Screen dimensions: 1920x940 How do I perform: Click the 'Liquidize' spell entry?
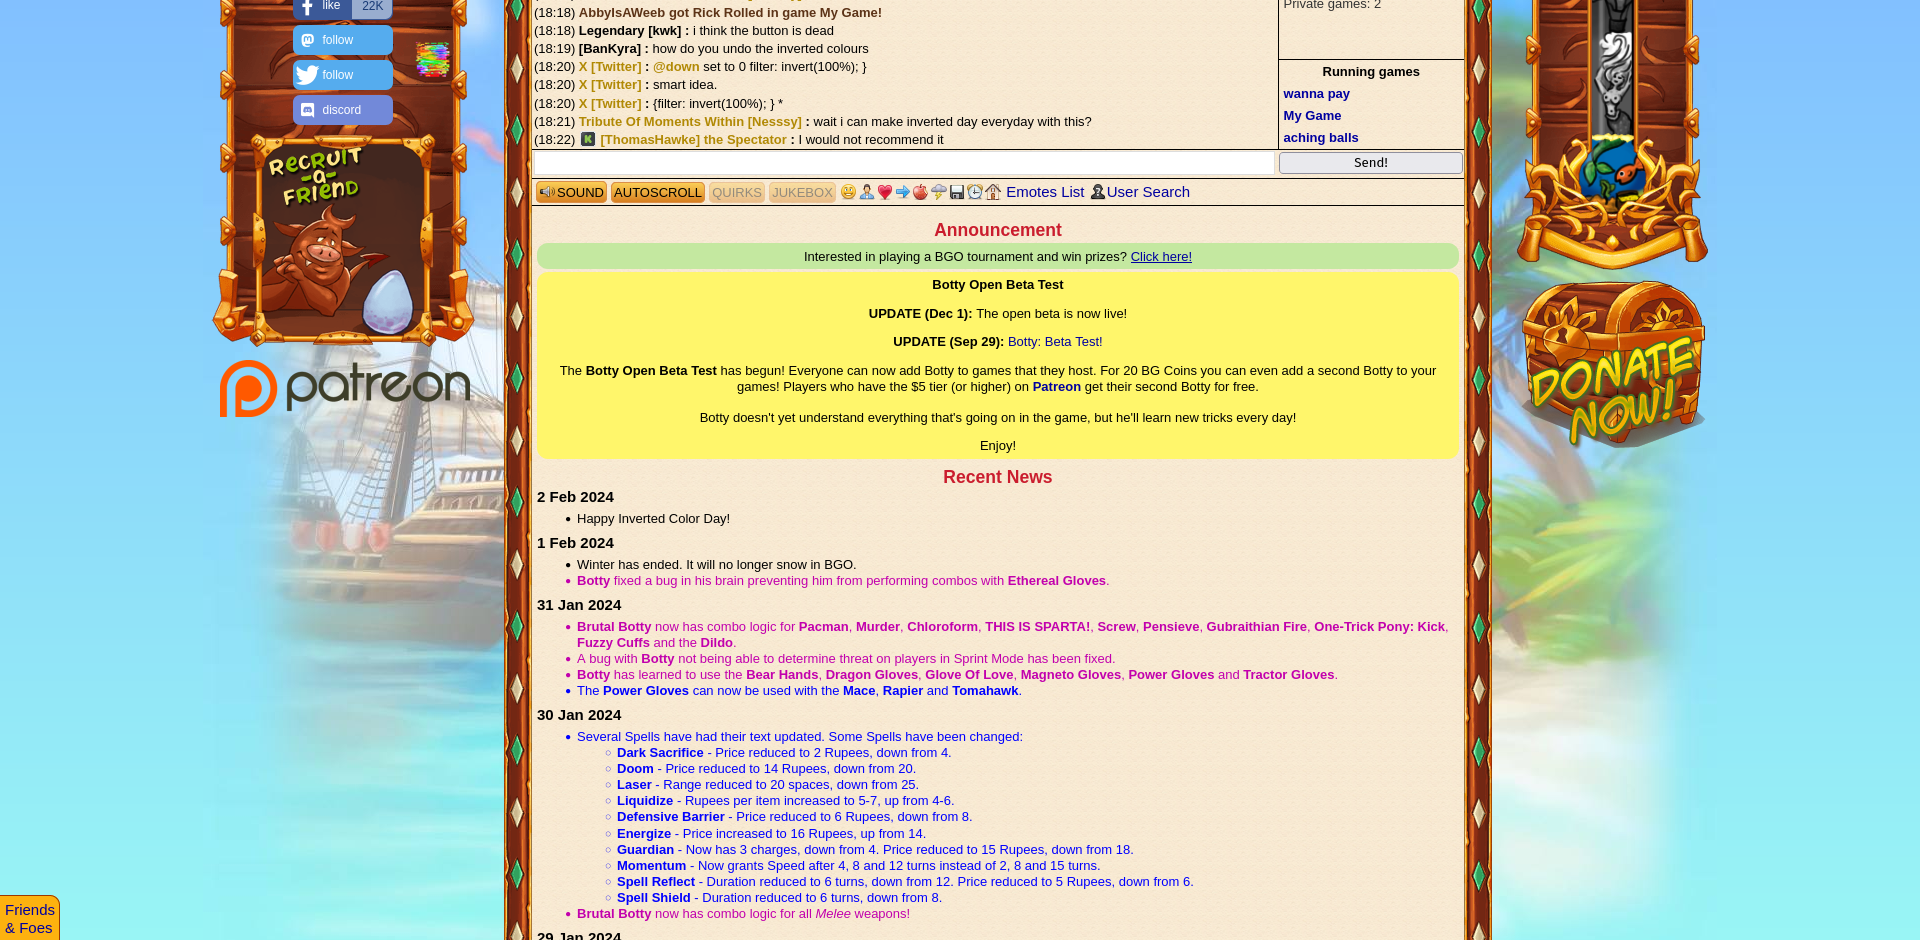[x=645, y=801]
